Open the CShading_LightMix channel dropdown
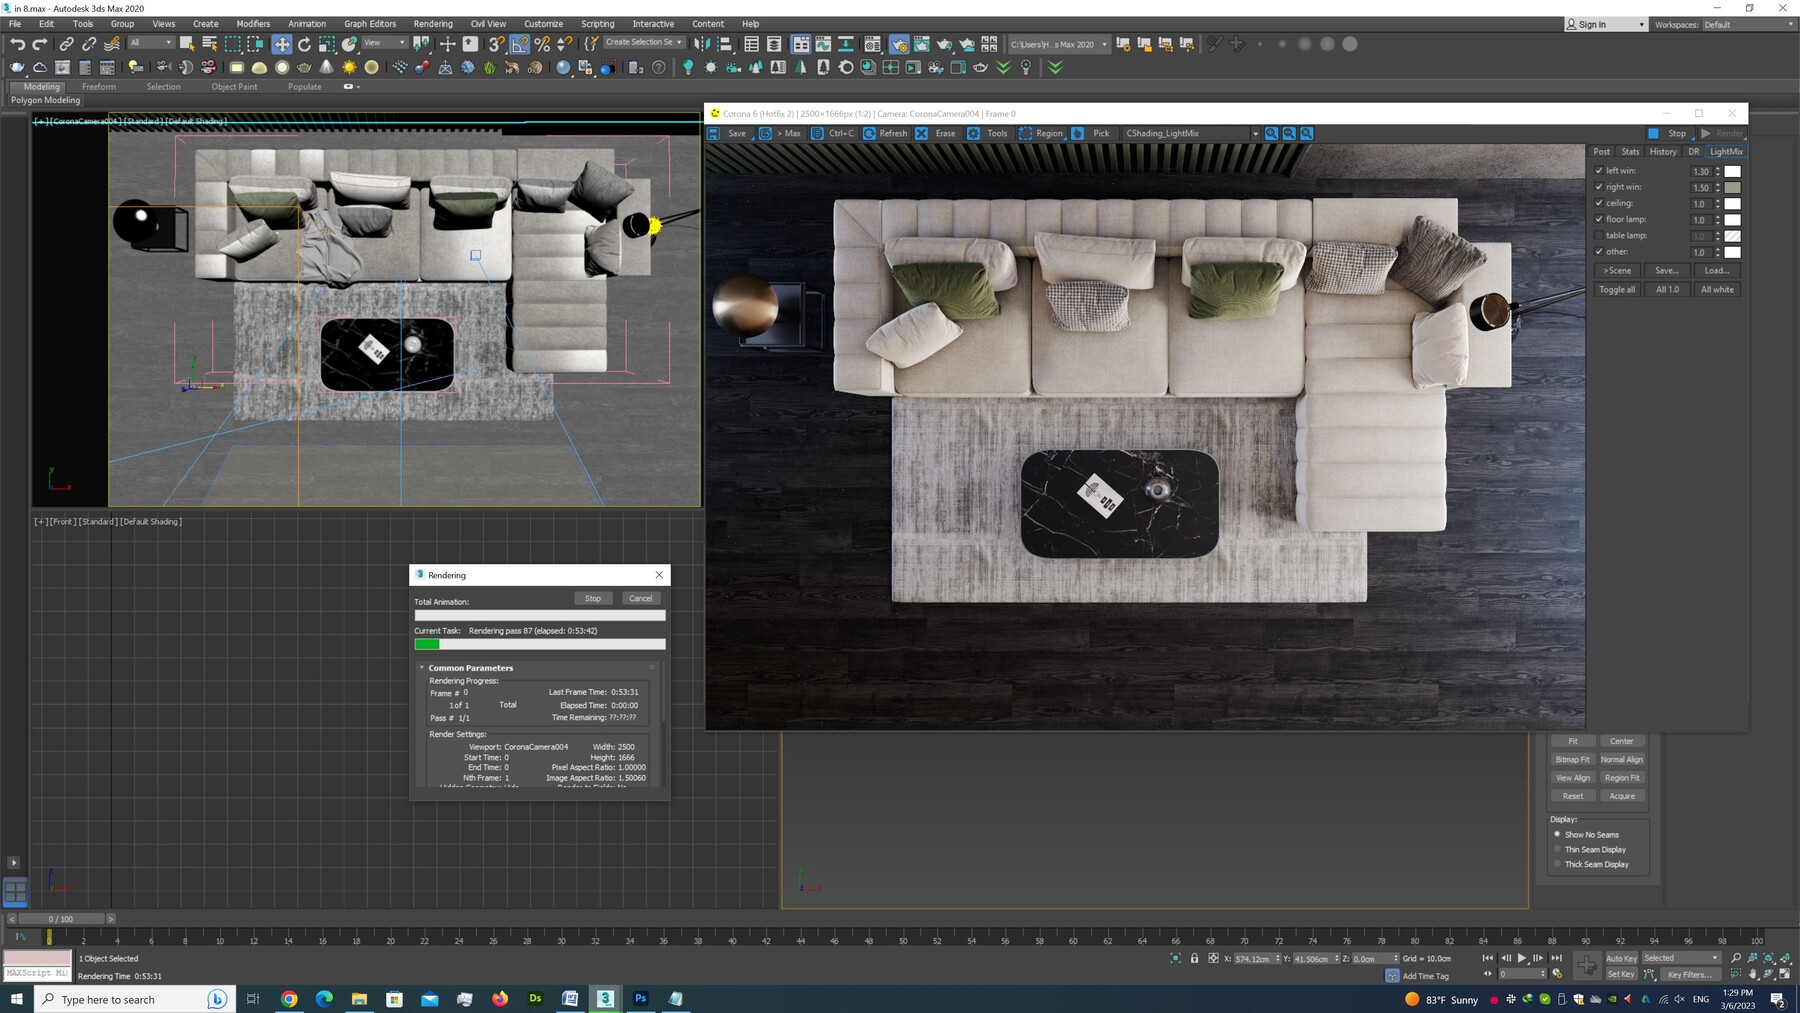The width and height of the screenshot is (1800, 1013). click(x=1254, y=133)
